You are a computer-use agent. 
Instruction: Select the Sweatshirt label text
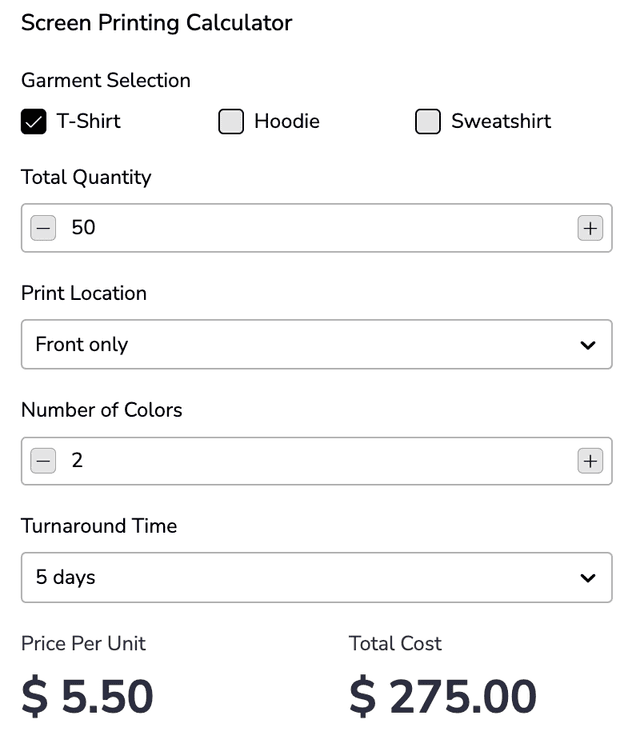point(501,121)
